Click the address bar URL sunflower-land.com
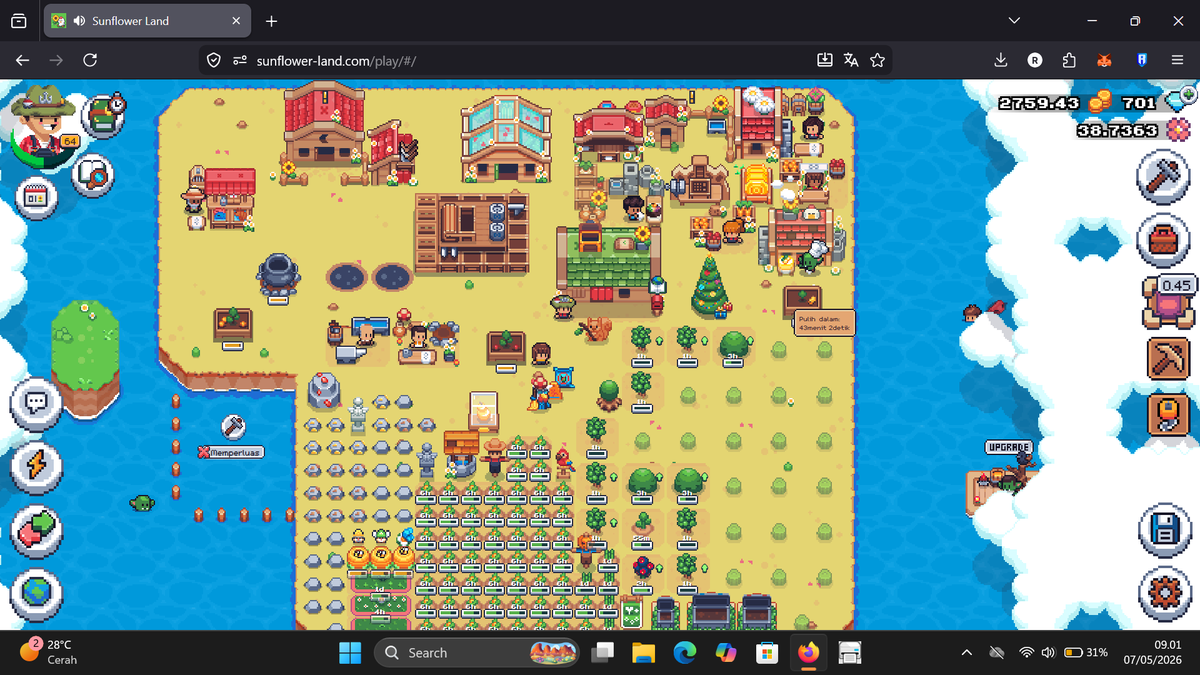The image size is (1200, 675). pyautogui.click(x=337, y=61)
